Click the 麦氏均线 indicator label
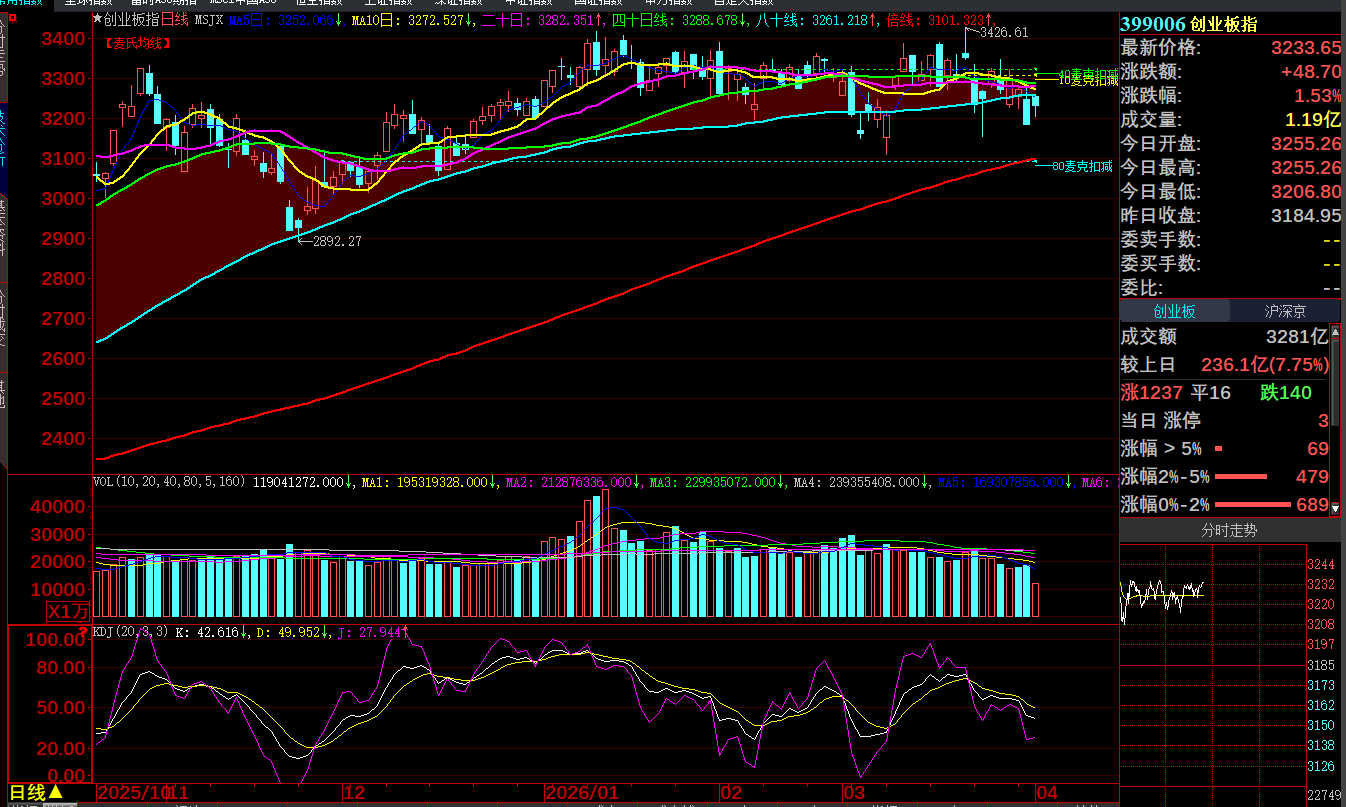Viewport: 1346px width, 807px height. (138, 43)
